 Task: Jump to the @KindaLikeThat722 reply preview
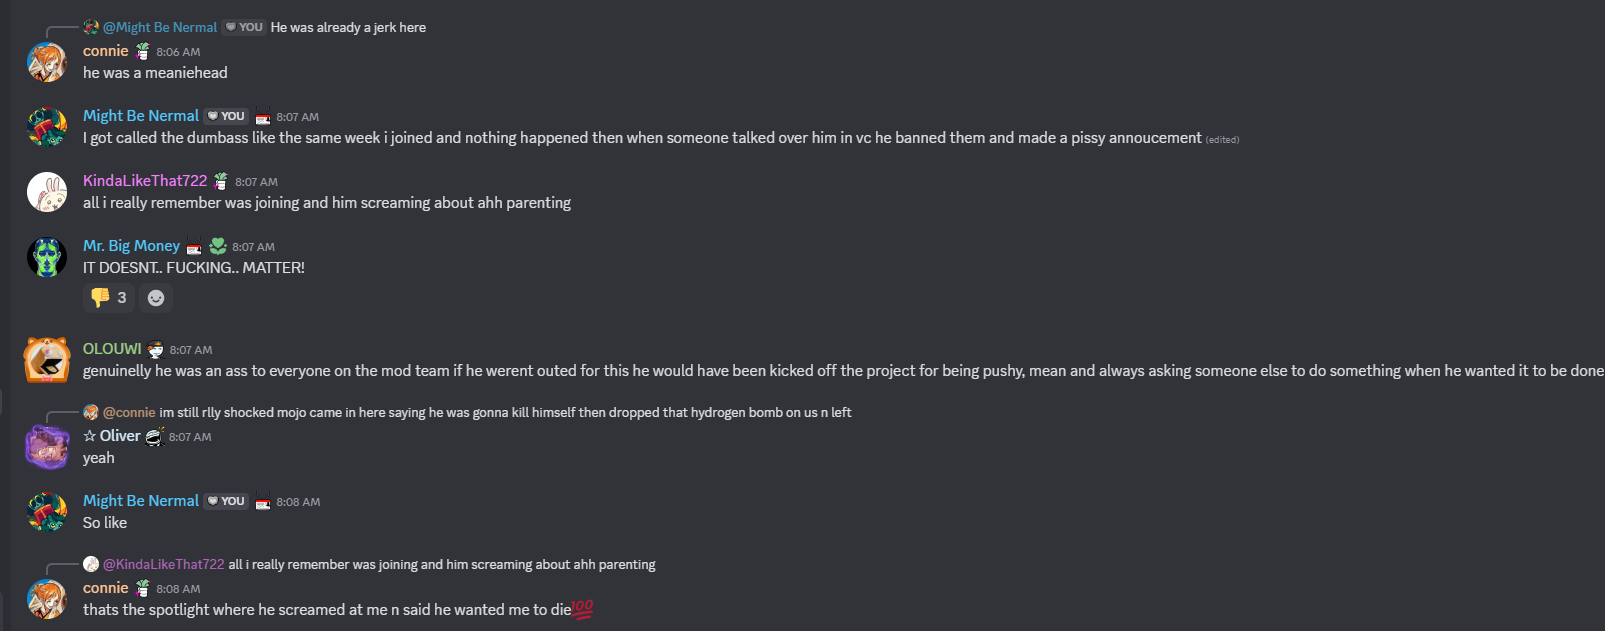coord(164,564)
